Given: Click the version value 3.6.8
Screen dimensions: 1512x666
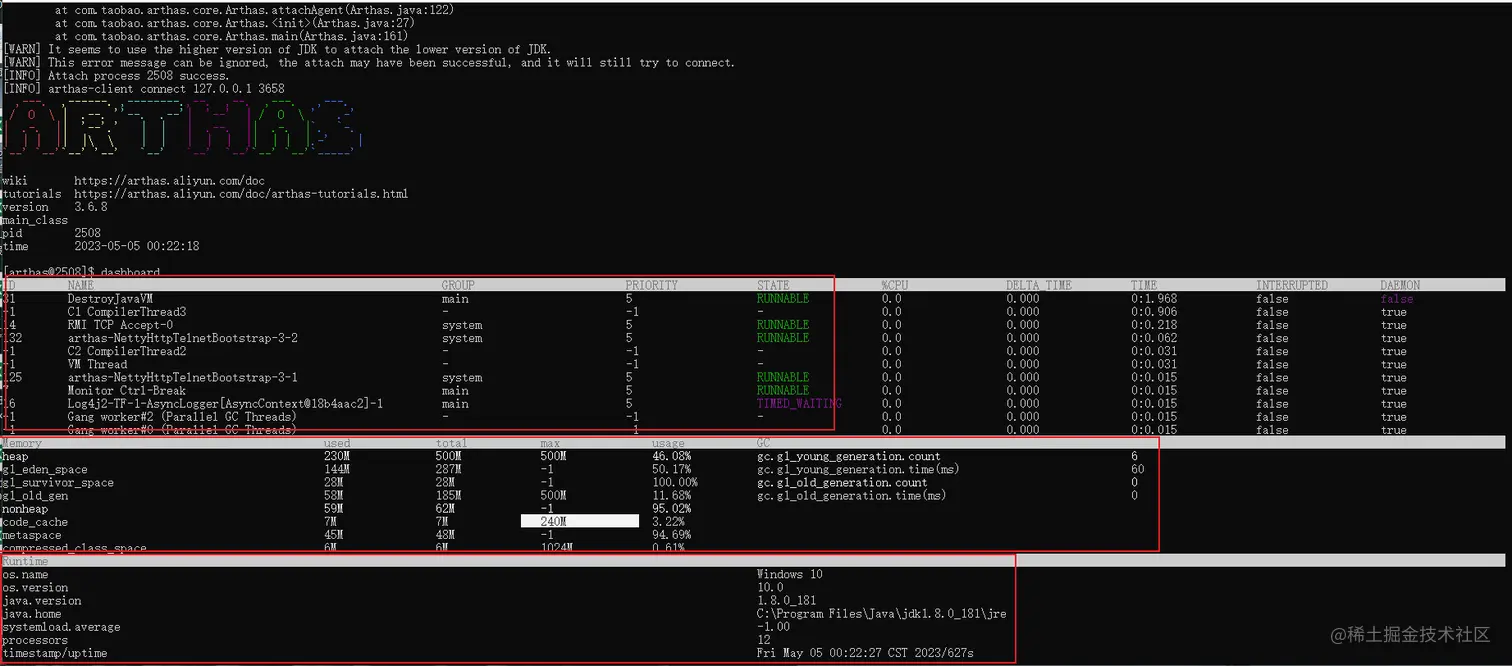Looking at the screenshot, I should (91, 207).
